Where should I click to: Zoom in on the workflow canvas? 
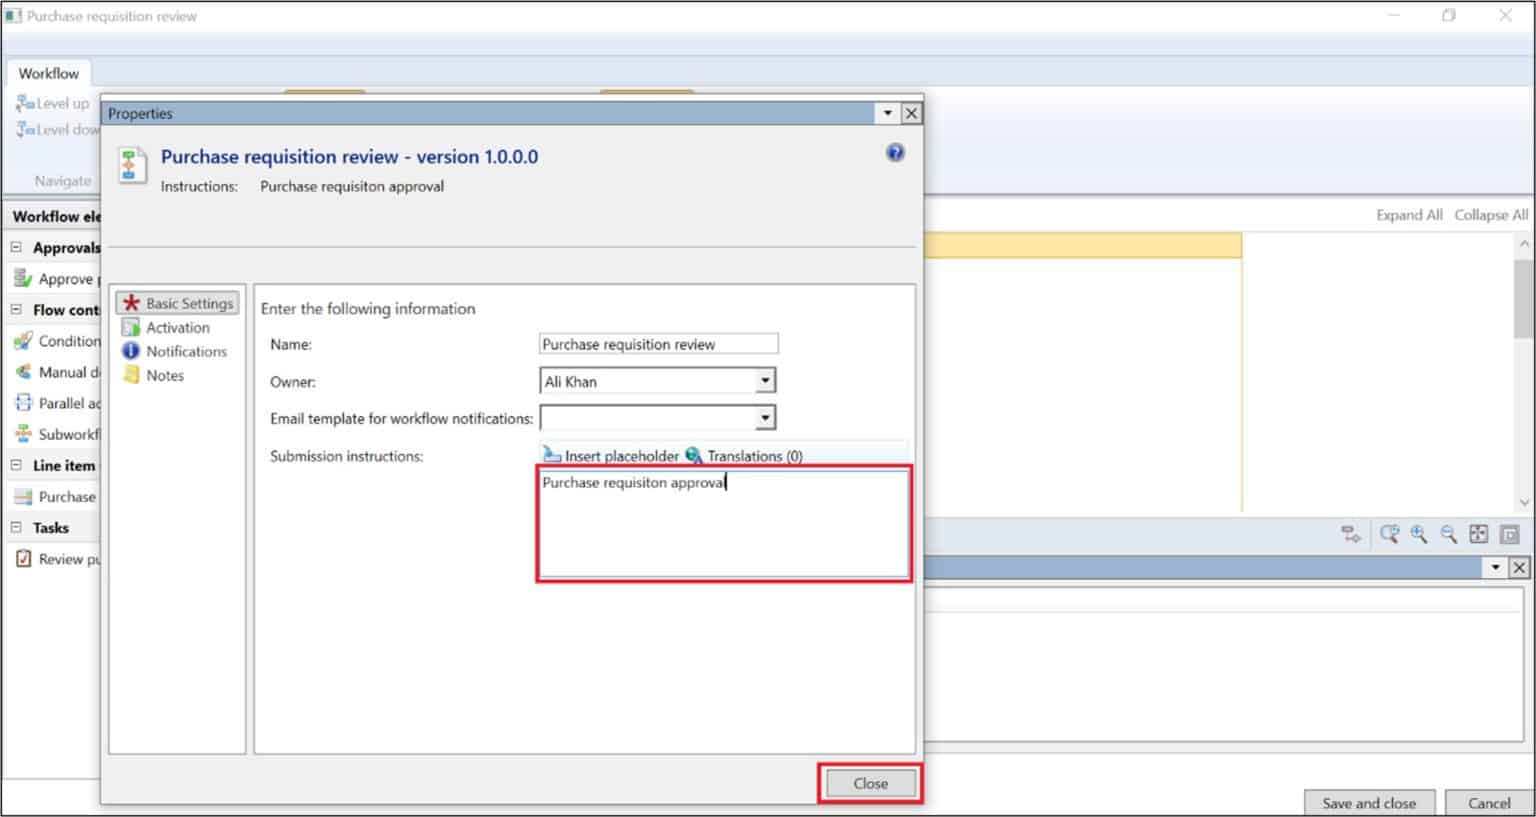1418,535
